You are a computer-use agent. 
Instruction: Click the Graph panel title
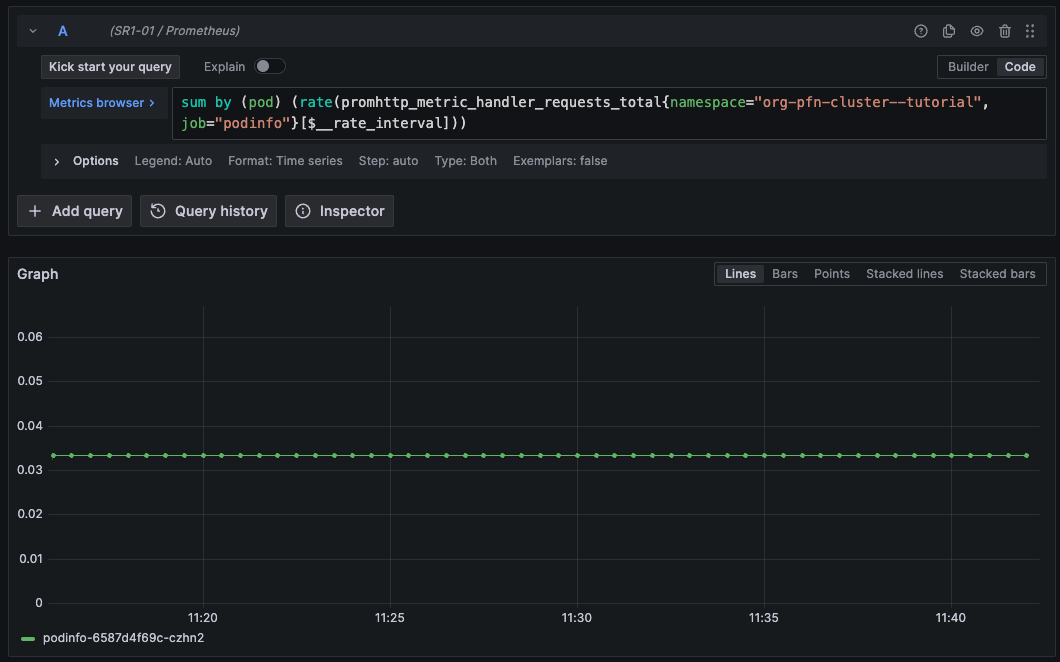tap(38, 274)
